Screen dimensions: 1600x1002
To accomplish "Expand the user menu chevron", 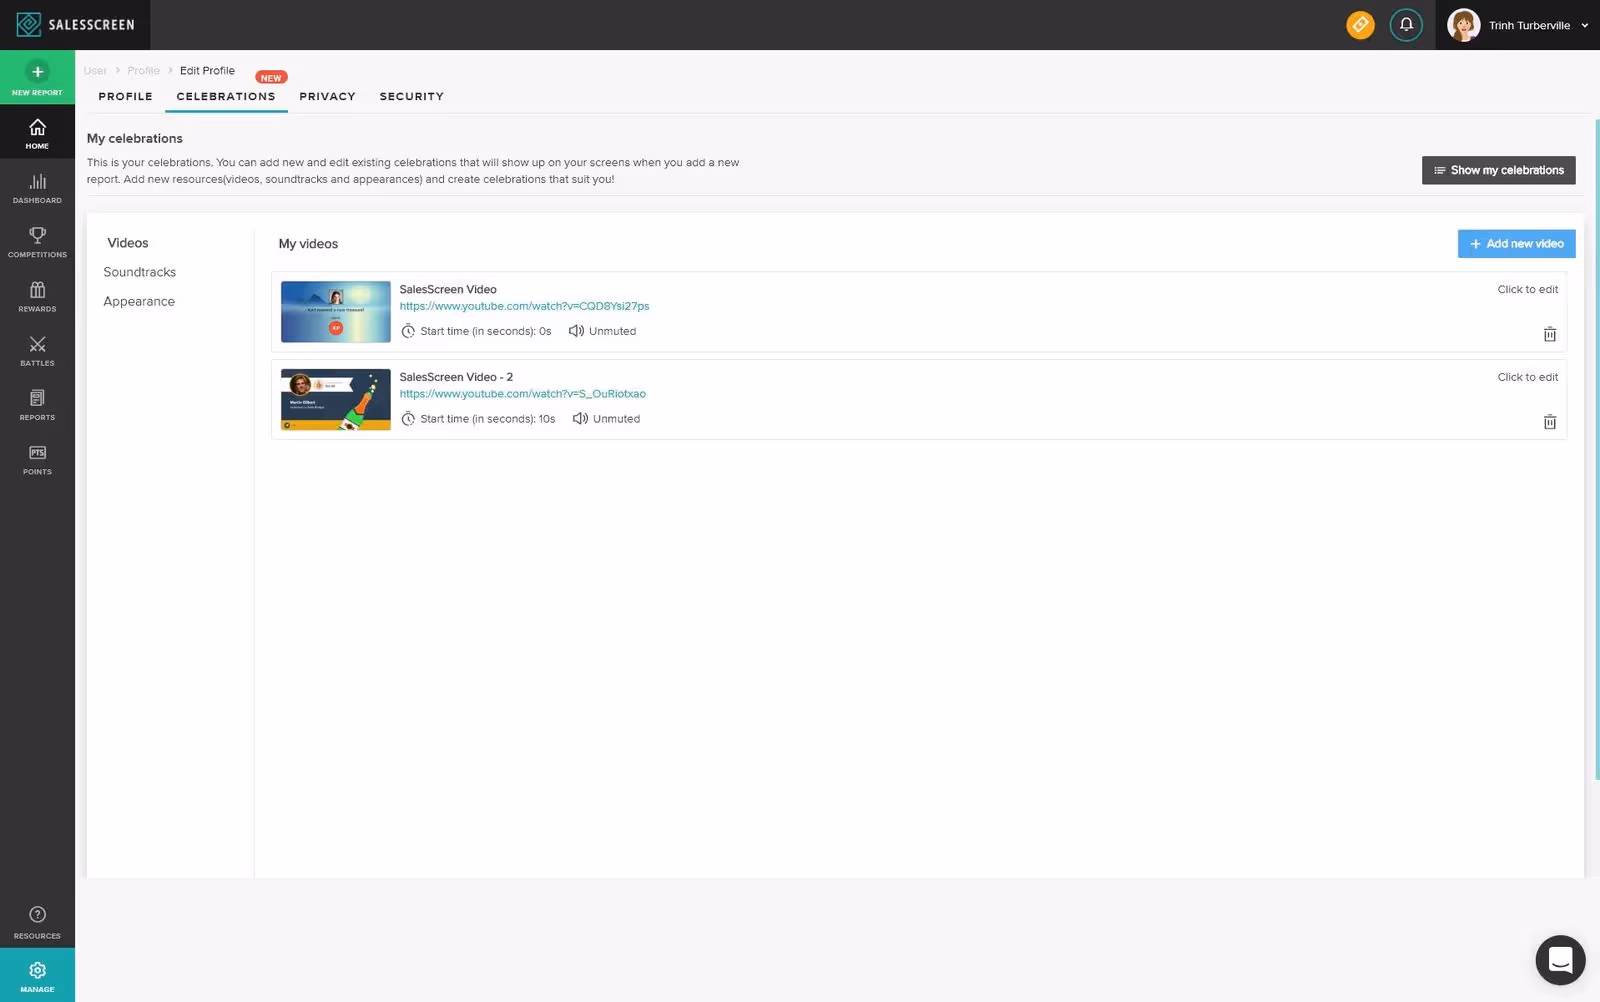I will click(x=1584, y=26).
